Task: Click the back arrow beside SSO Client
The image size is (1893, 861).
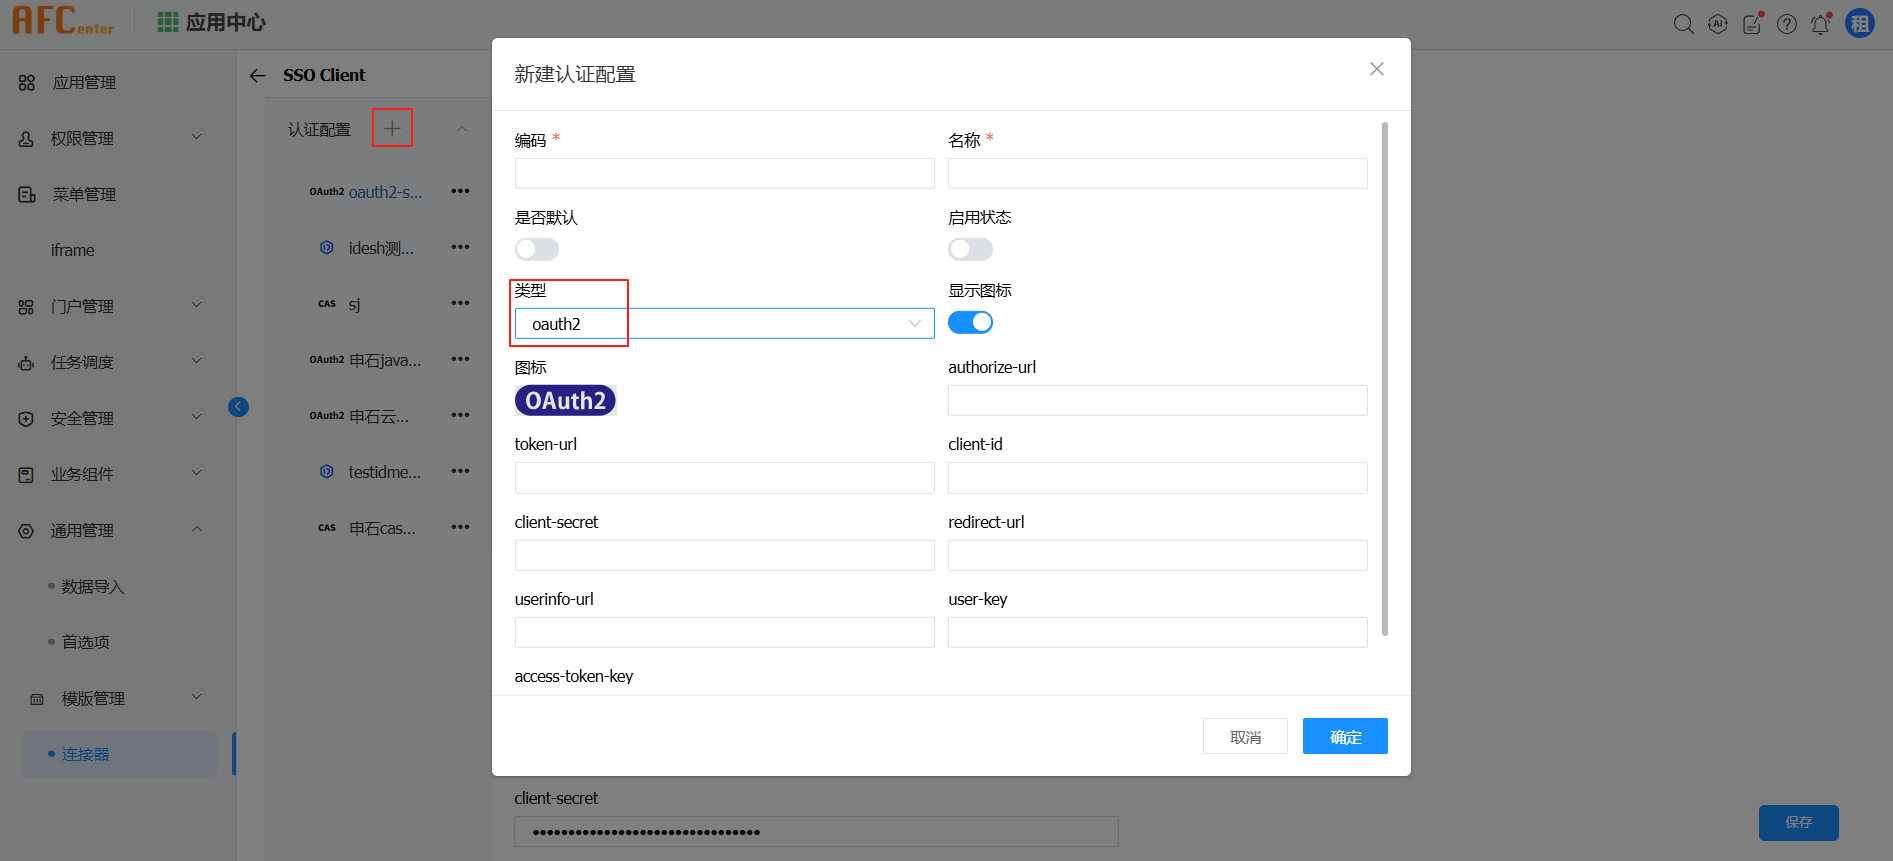Action: click(x=258, y=76)
